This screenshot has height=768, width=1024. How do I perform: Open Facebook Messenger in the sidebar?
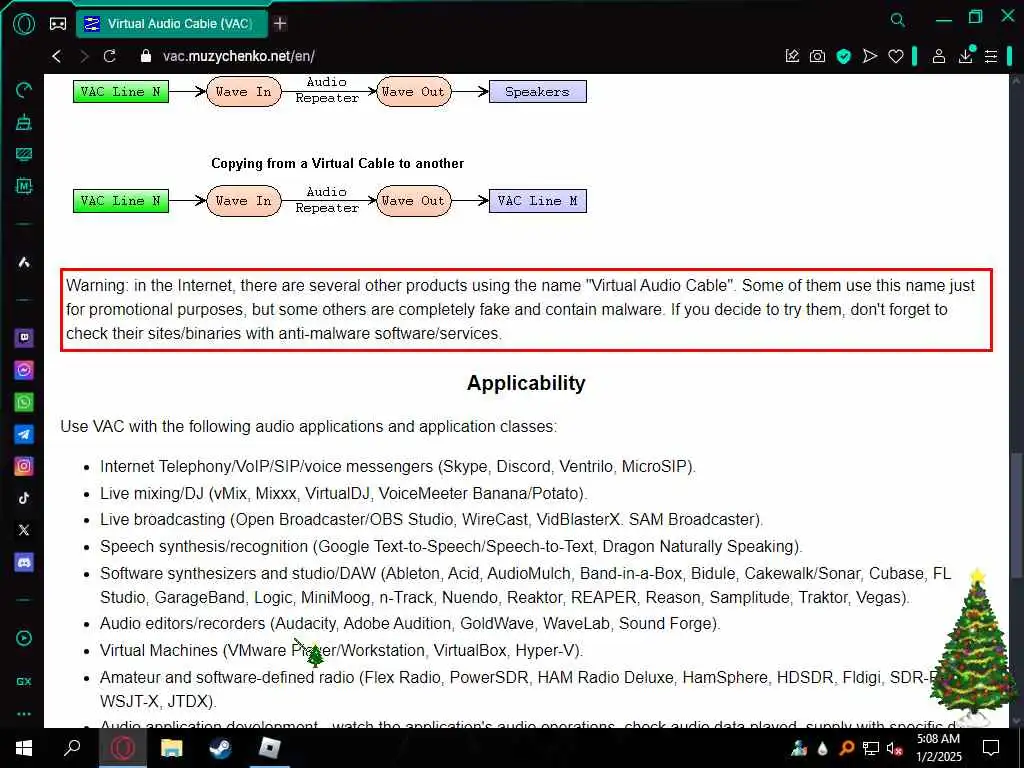[24, 370]
